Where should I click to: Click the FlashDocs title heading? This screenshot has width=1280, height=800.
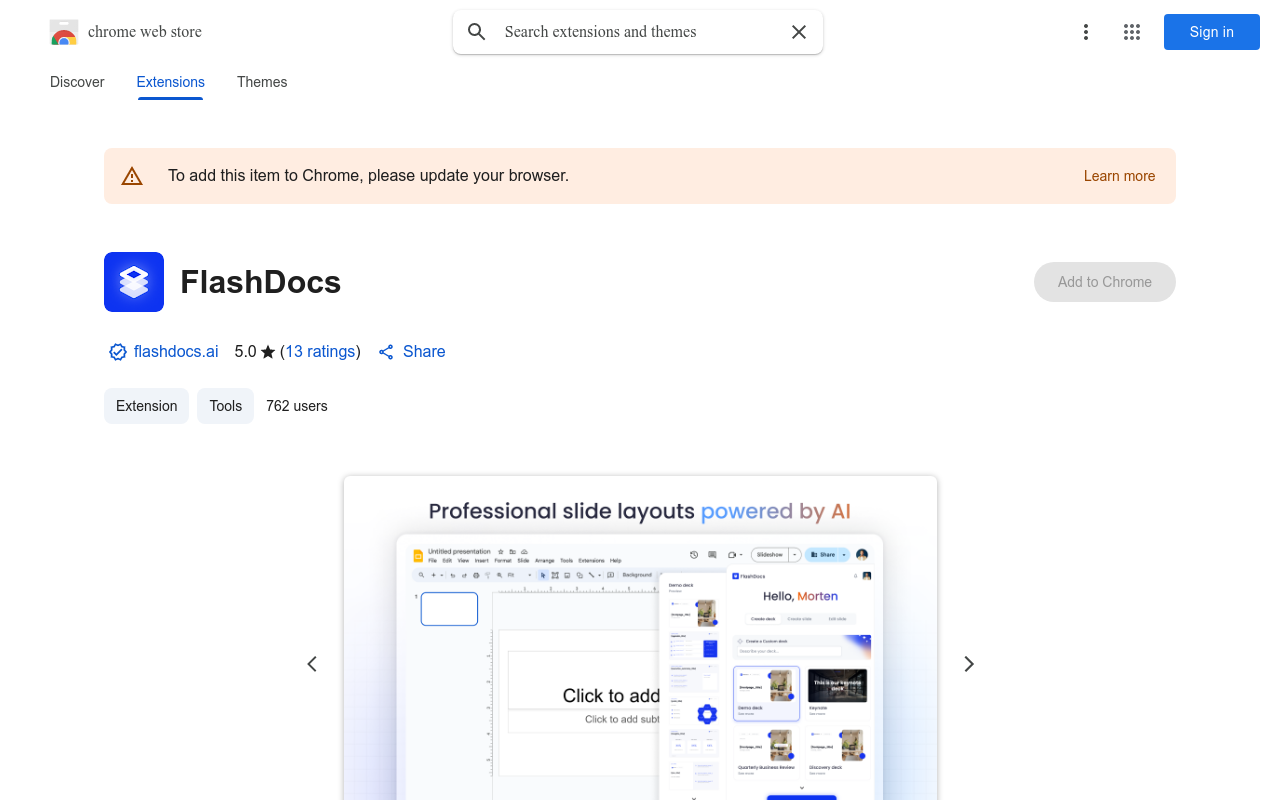point(261,282)
